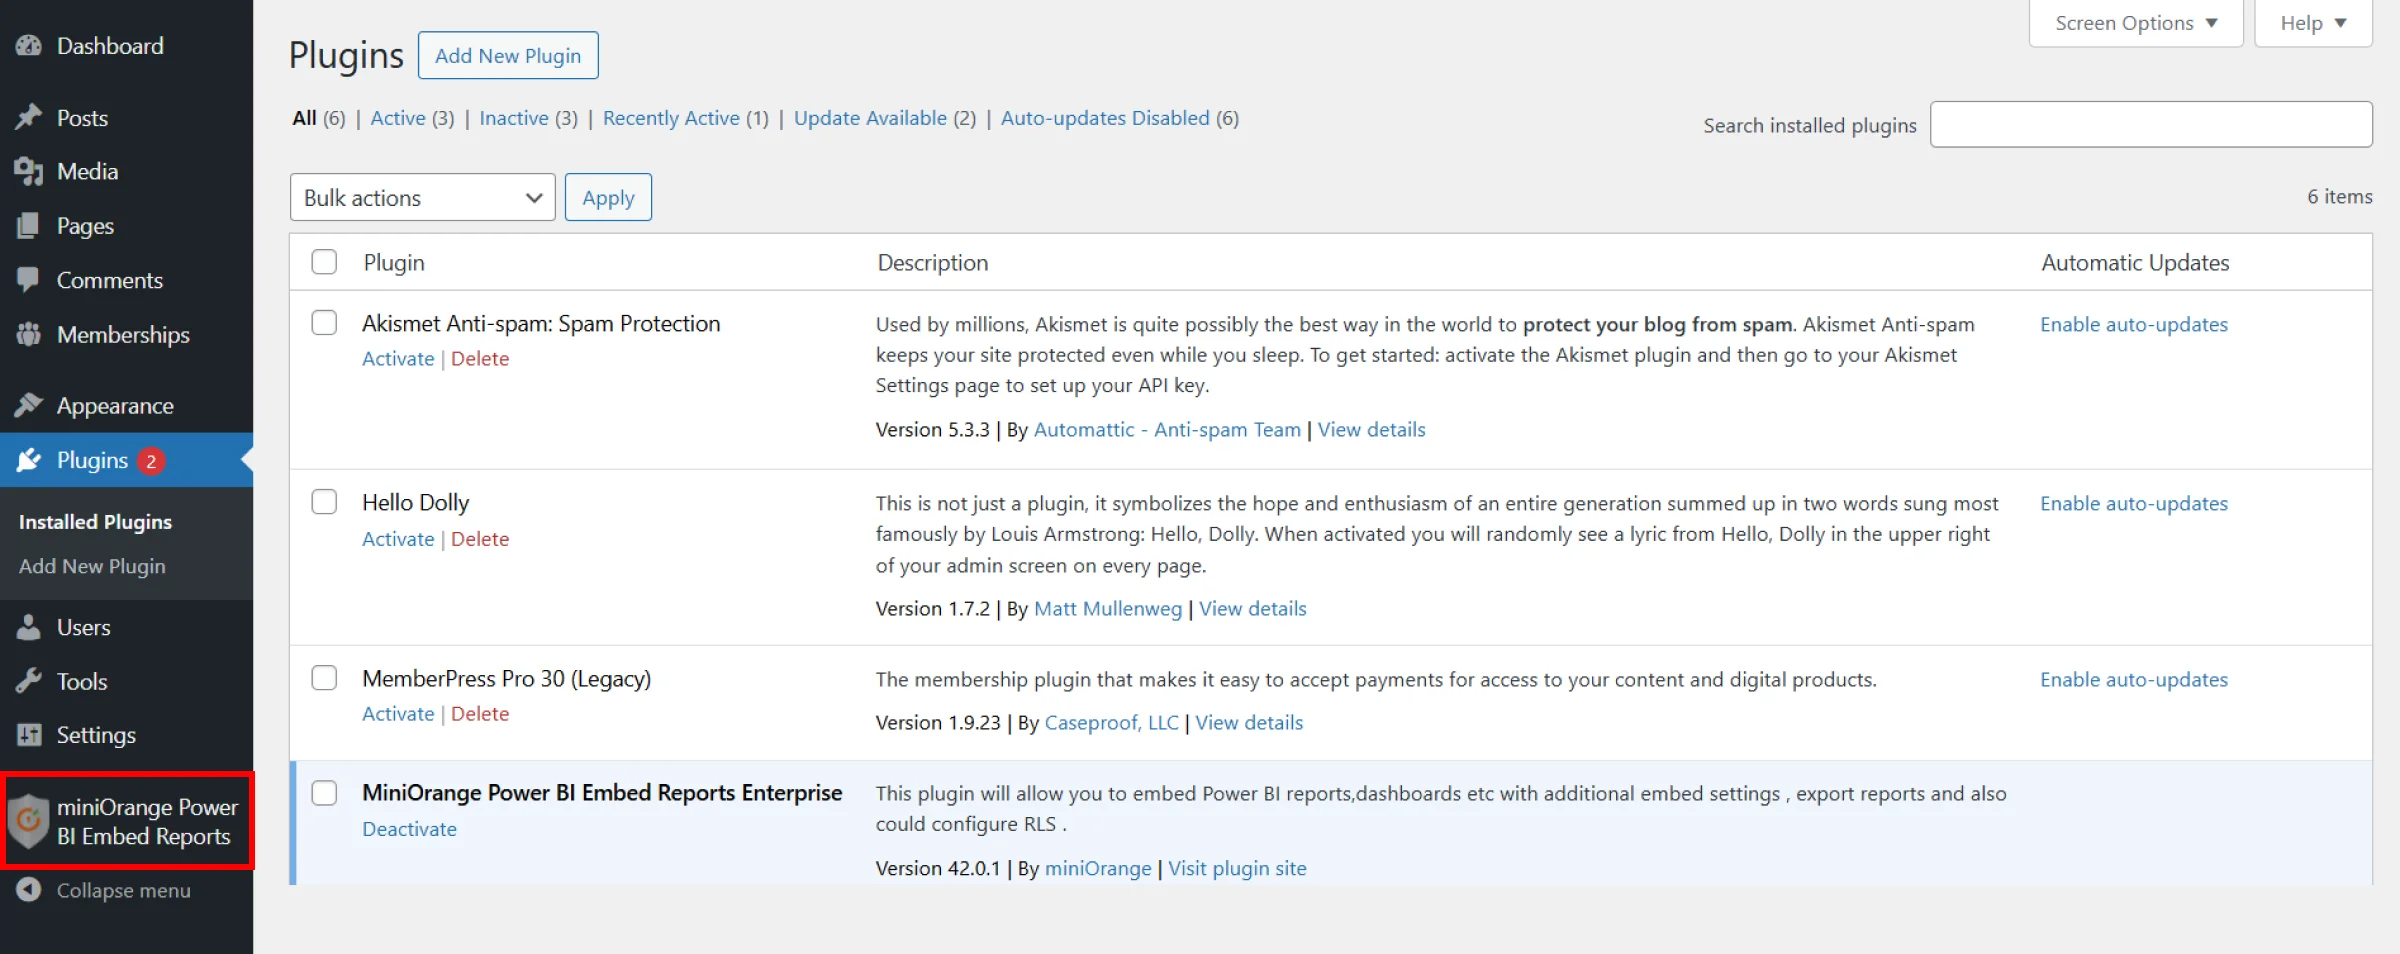Select Installed Plugins submenu item

pyautogui.click(x=95, y=522)
